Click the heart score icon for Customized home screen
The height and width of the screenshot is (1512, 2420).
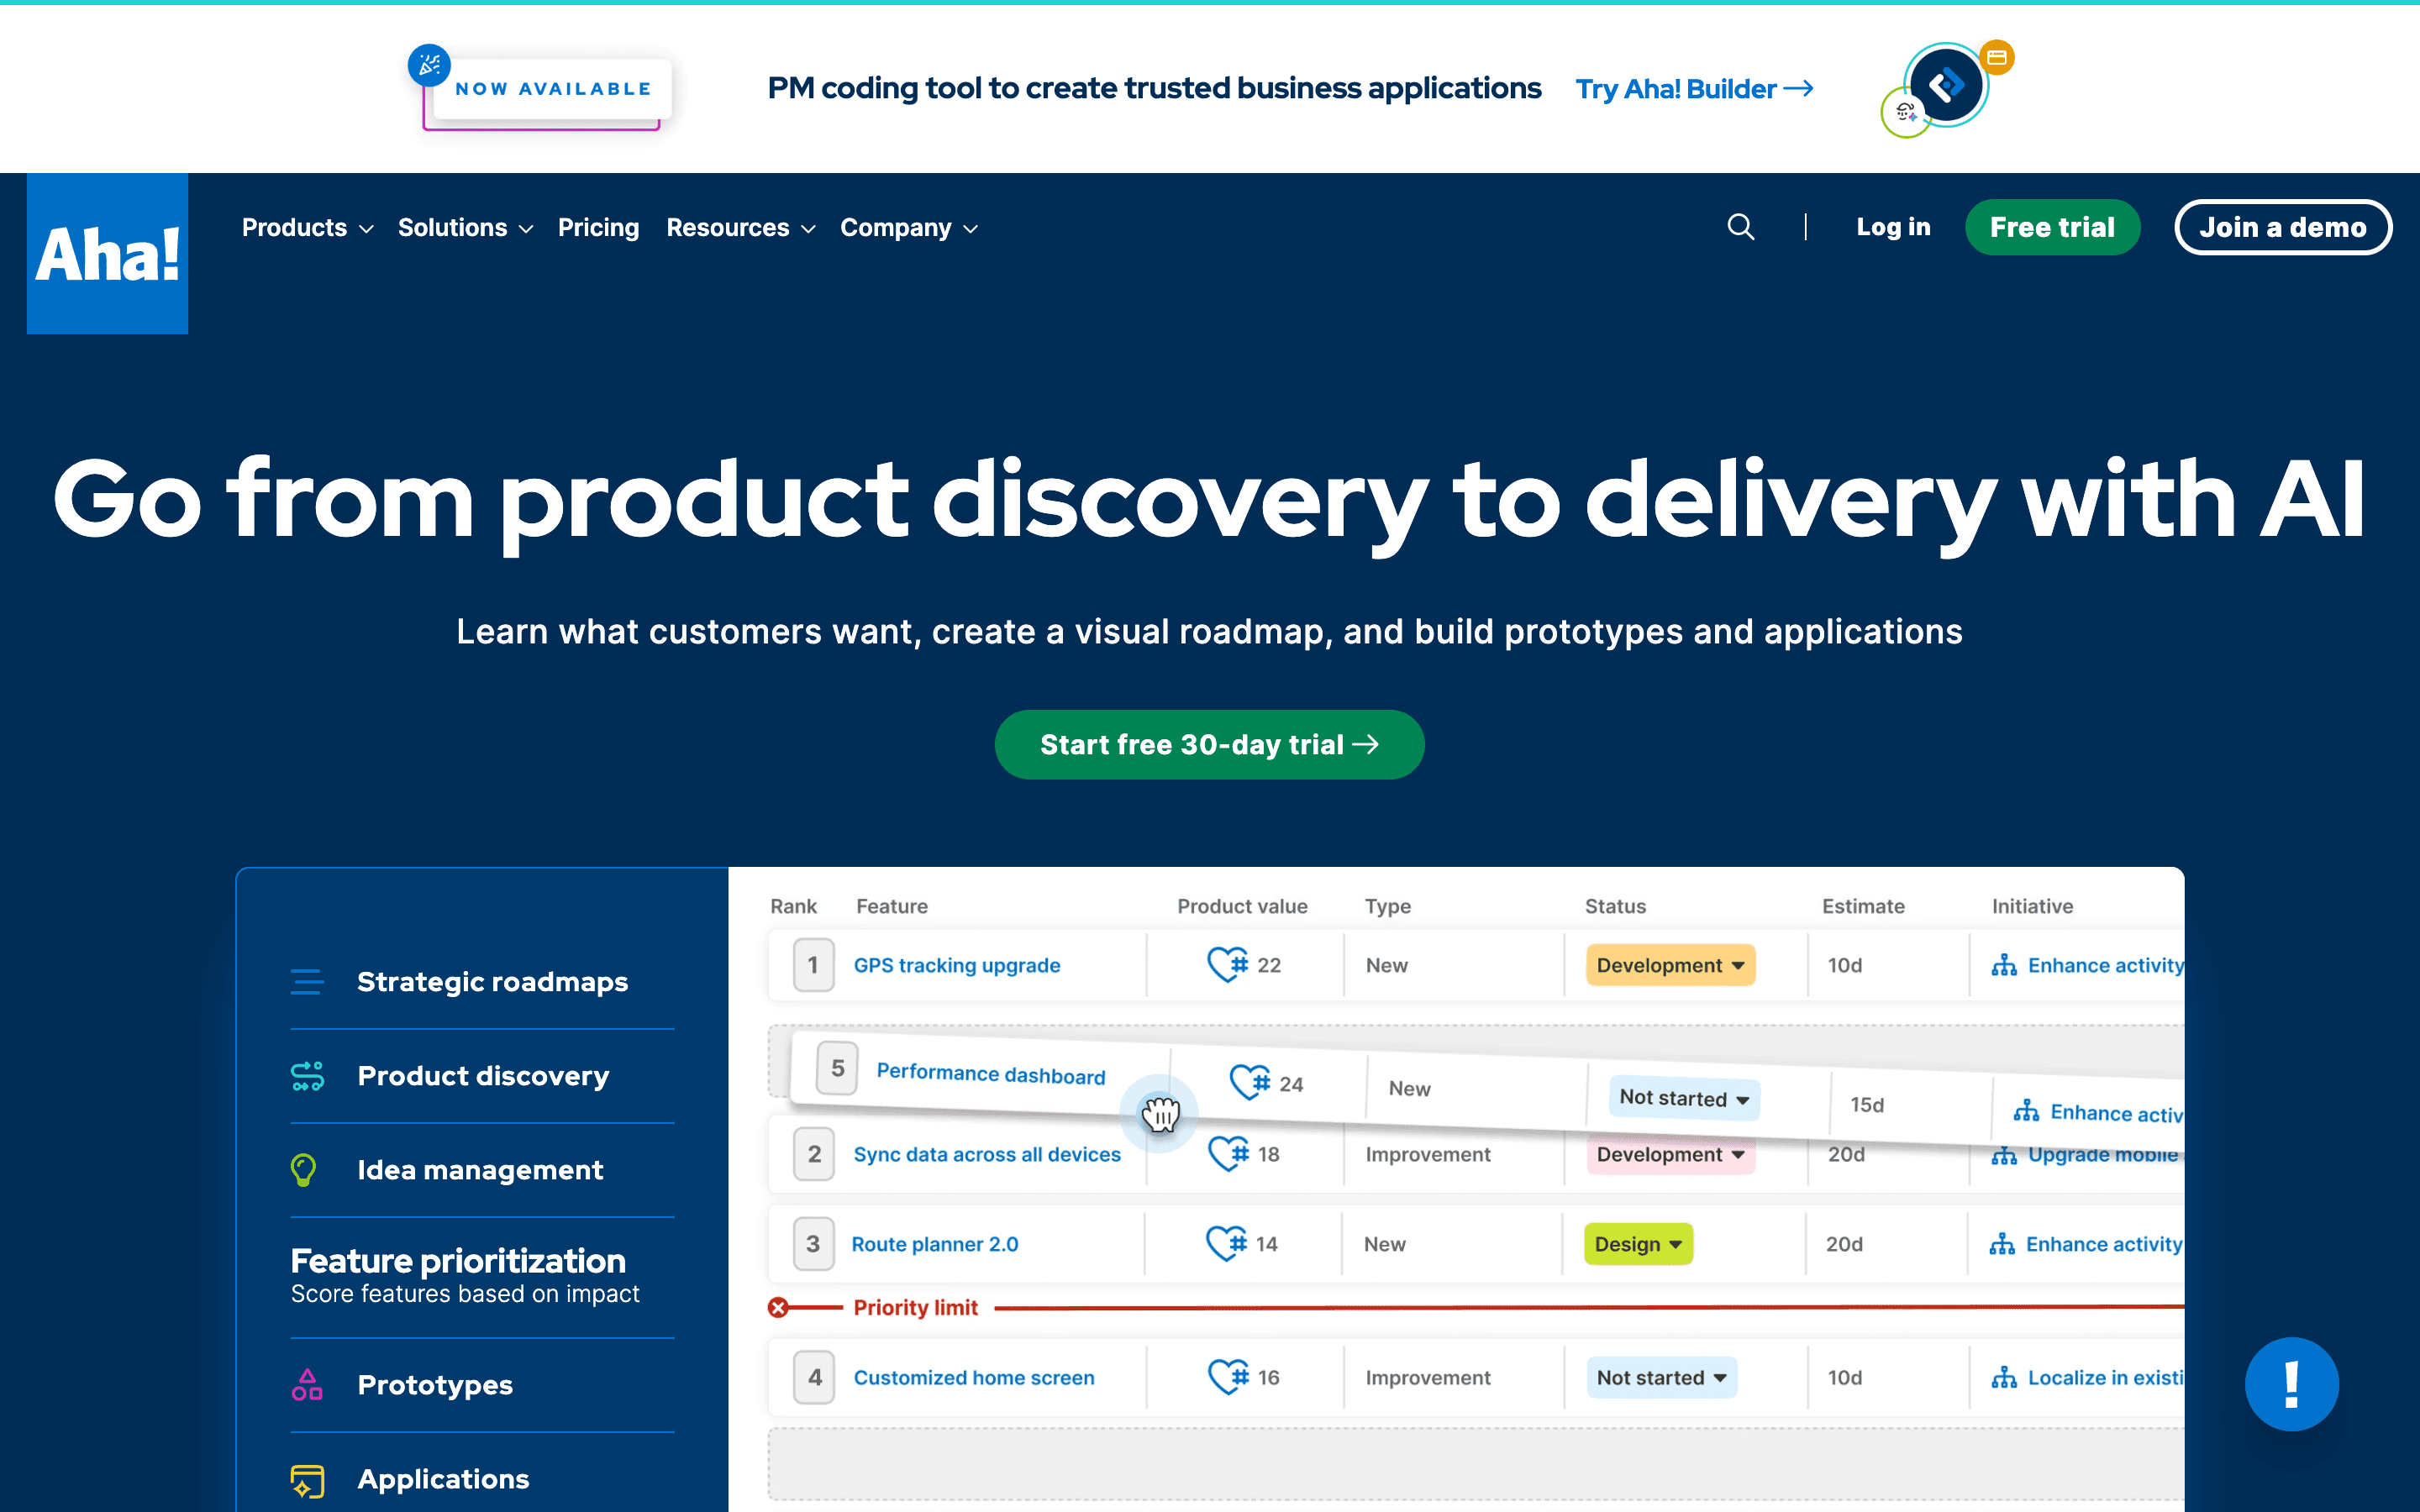(x=1228, y=1376)
